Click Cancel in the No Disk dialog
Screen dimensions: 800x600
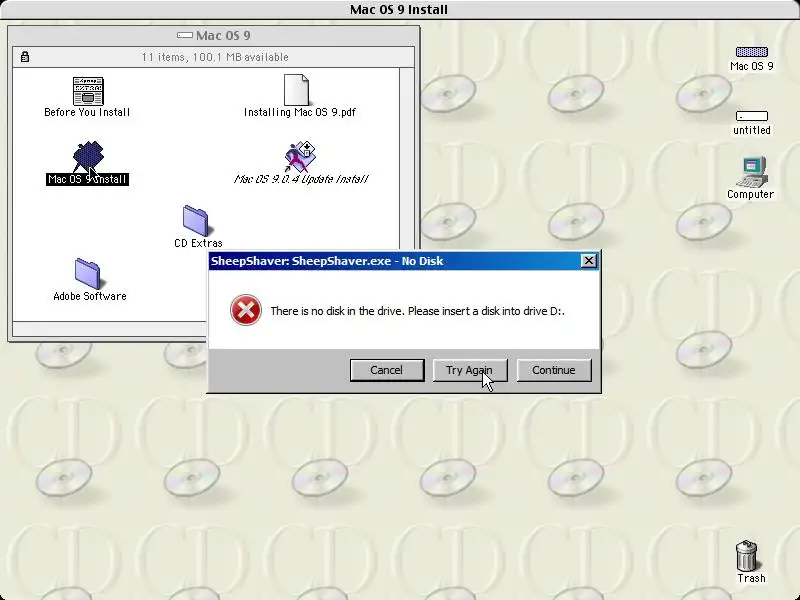coord(387,370)
